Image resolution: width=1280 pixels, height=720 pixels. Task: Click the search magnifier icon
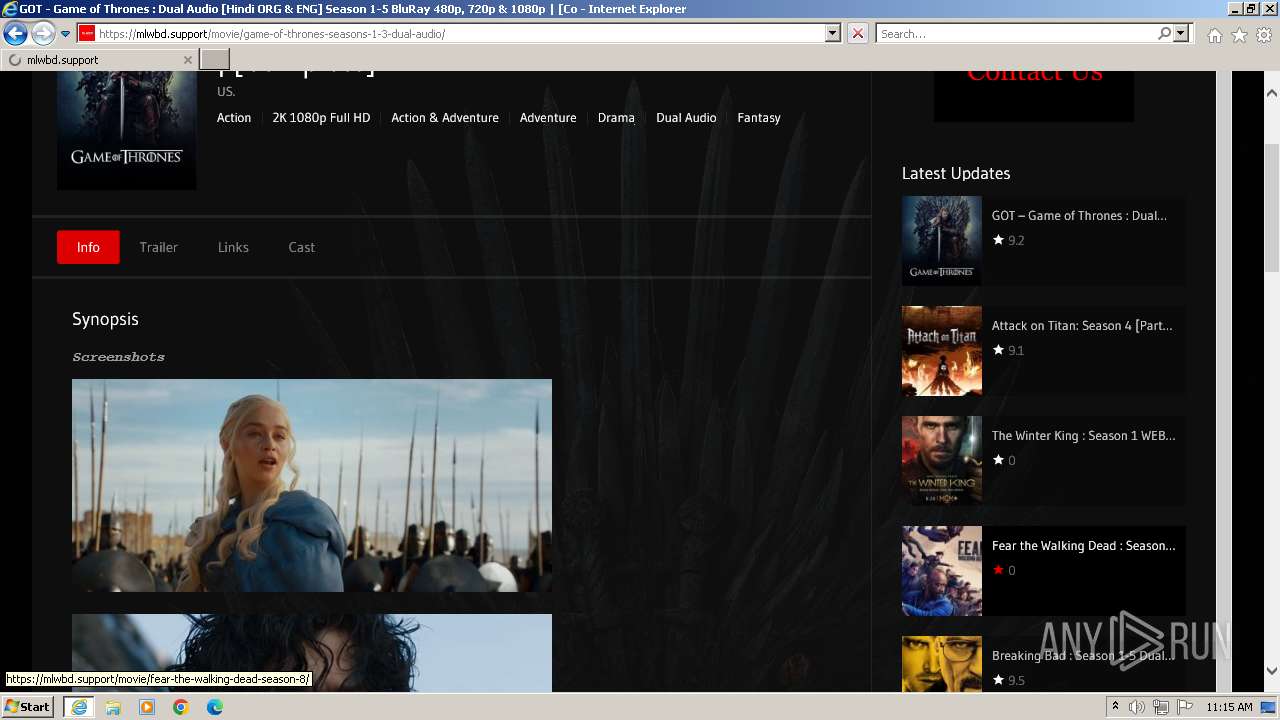1164,34
